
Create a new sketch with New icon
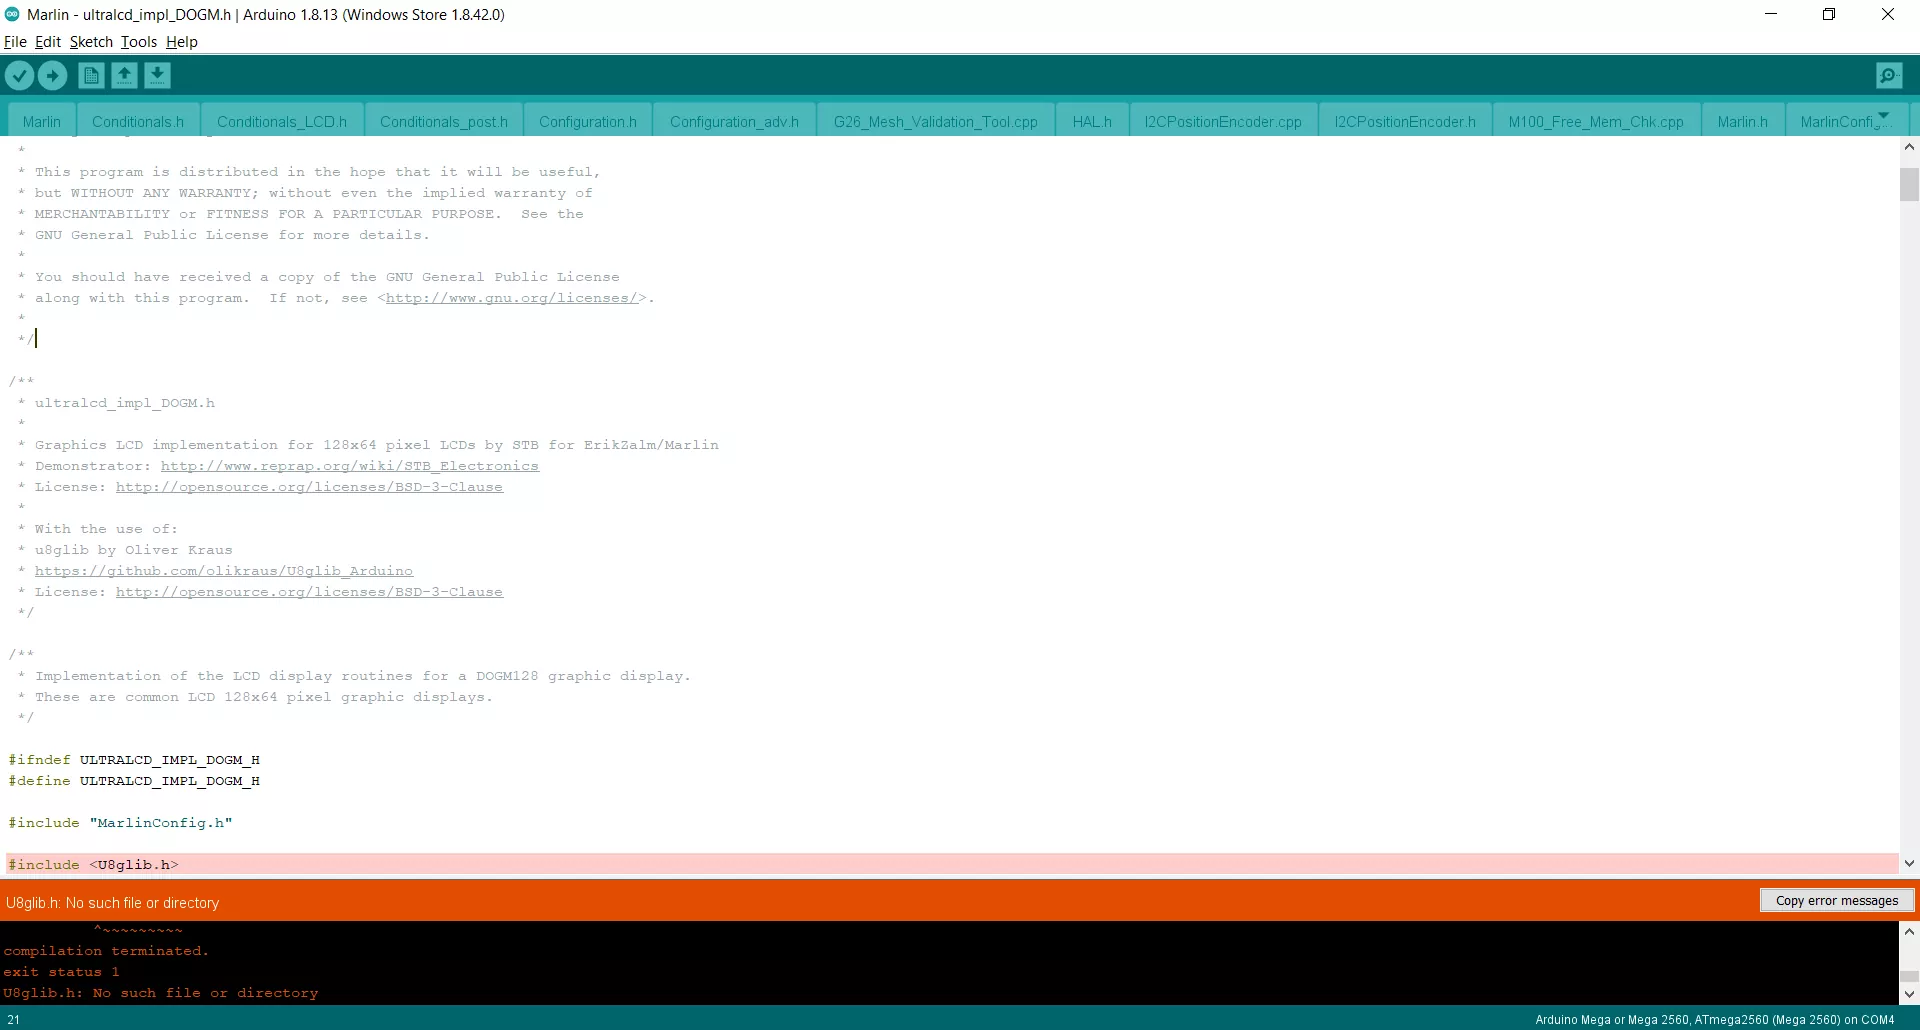tap(91, 75)
